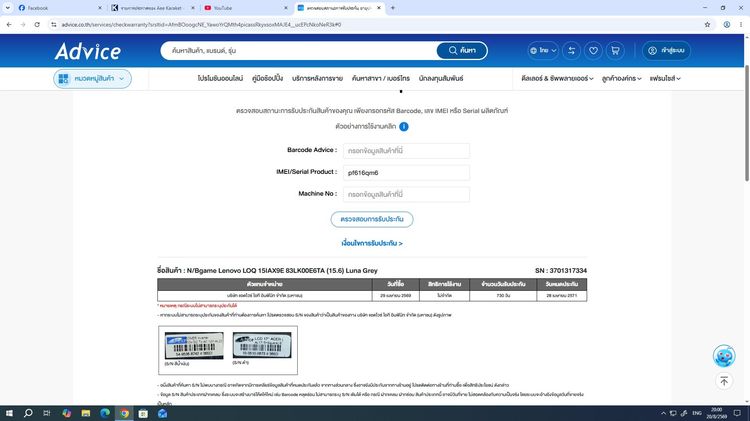This screenshot has width=750, height=421.
Task: Click the Advice logo
Action: pos(88,51)
